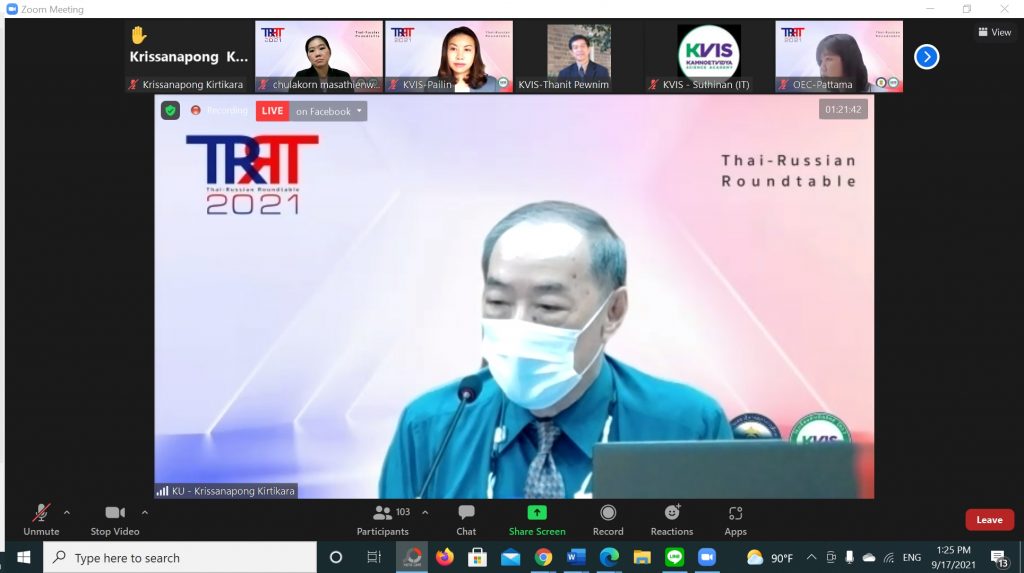Click the green encryption shield icon

click(170, 111)
